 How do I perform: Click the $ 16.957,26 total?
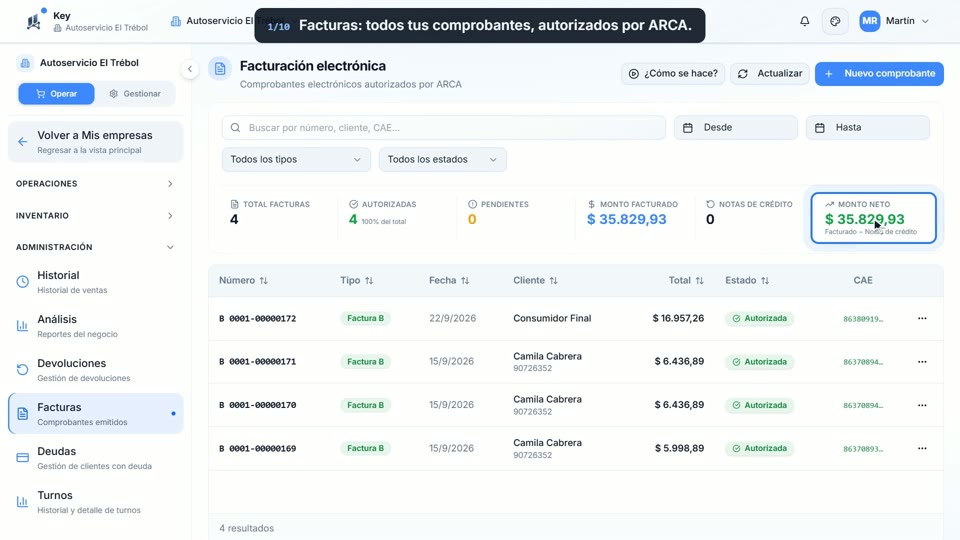point(678,318)
